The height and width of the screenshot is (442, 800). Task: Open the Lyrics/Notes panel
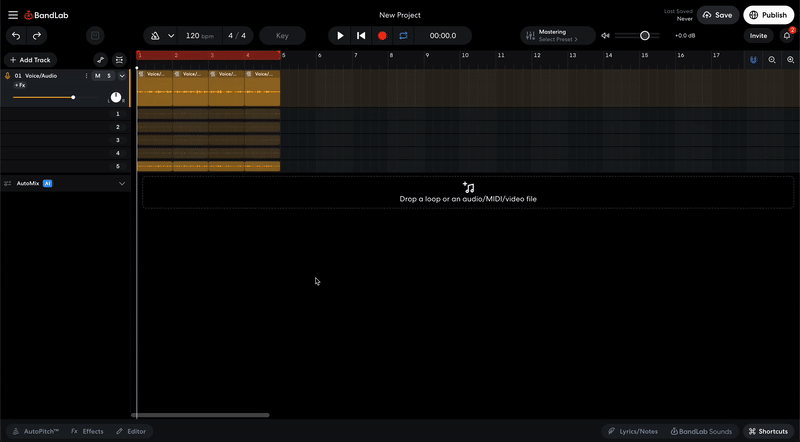[634, 431]
